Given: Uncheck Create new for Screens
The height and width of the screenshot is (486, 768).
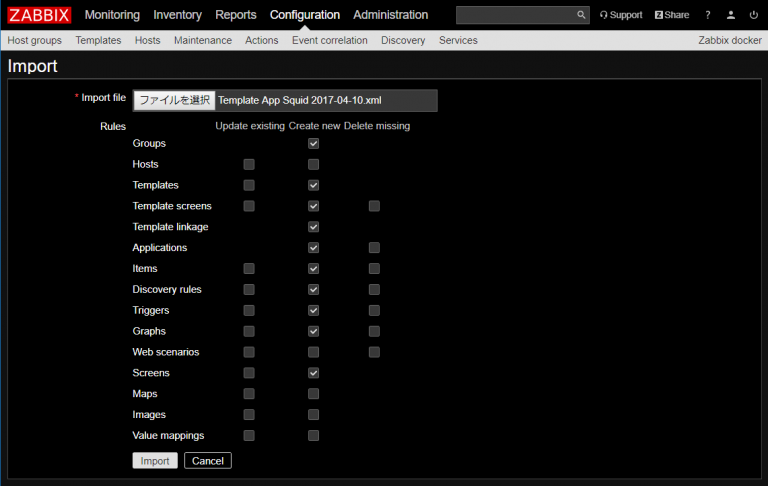Looking at the screenshot, I should tap(313, 373).
